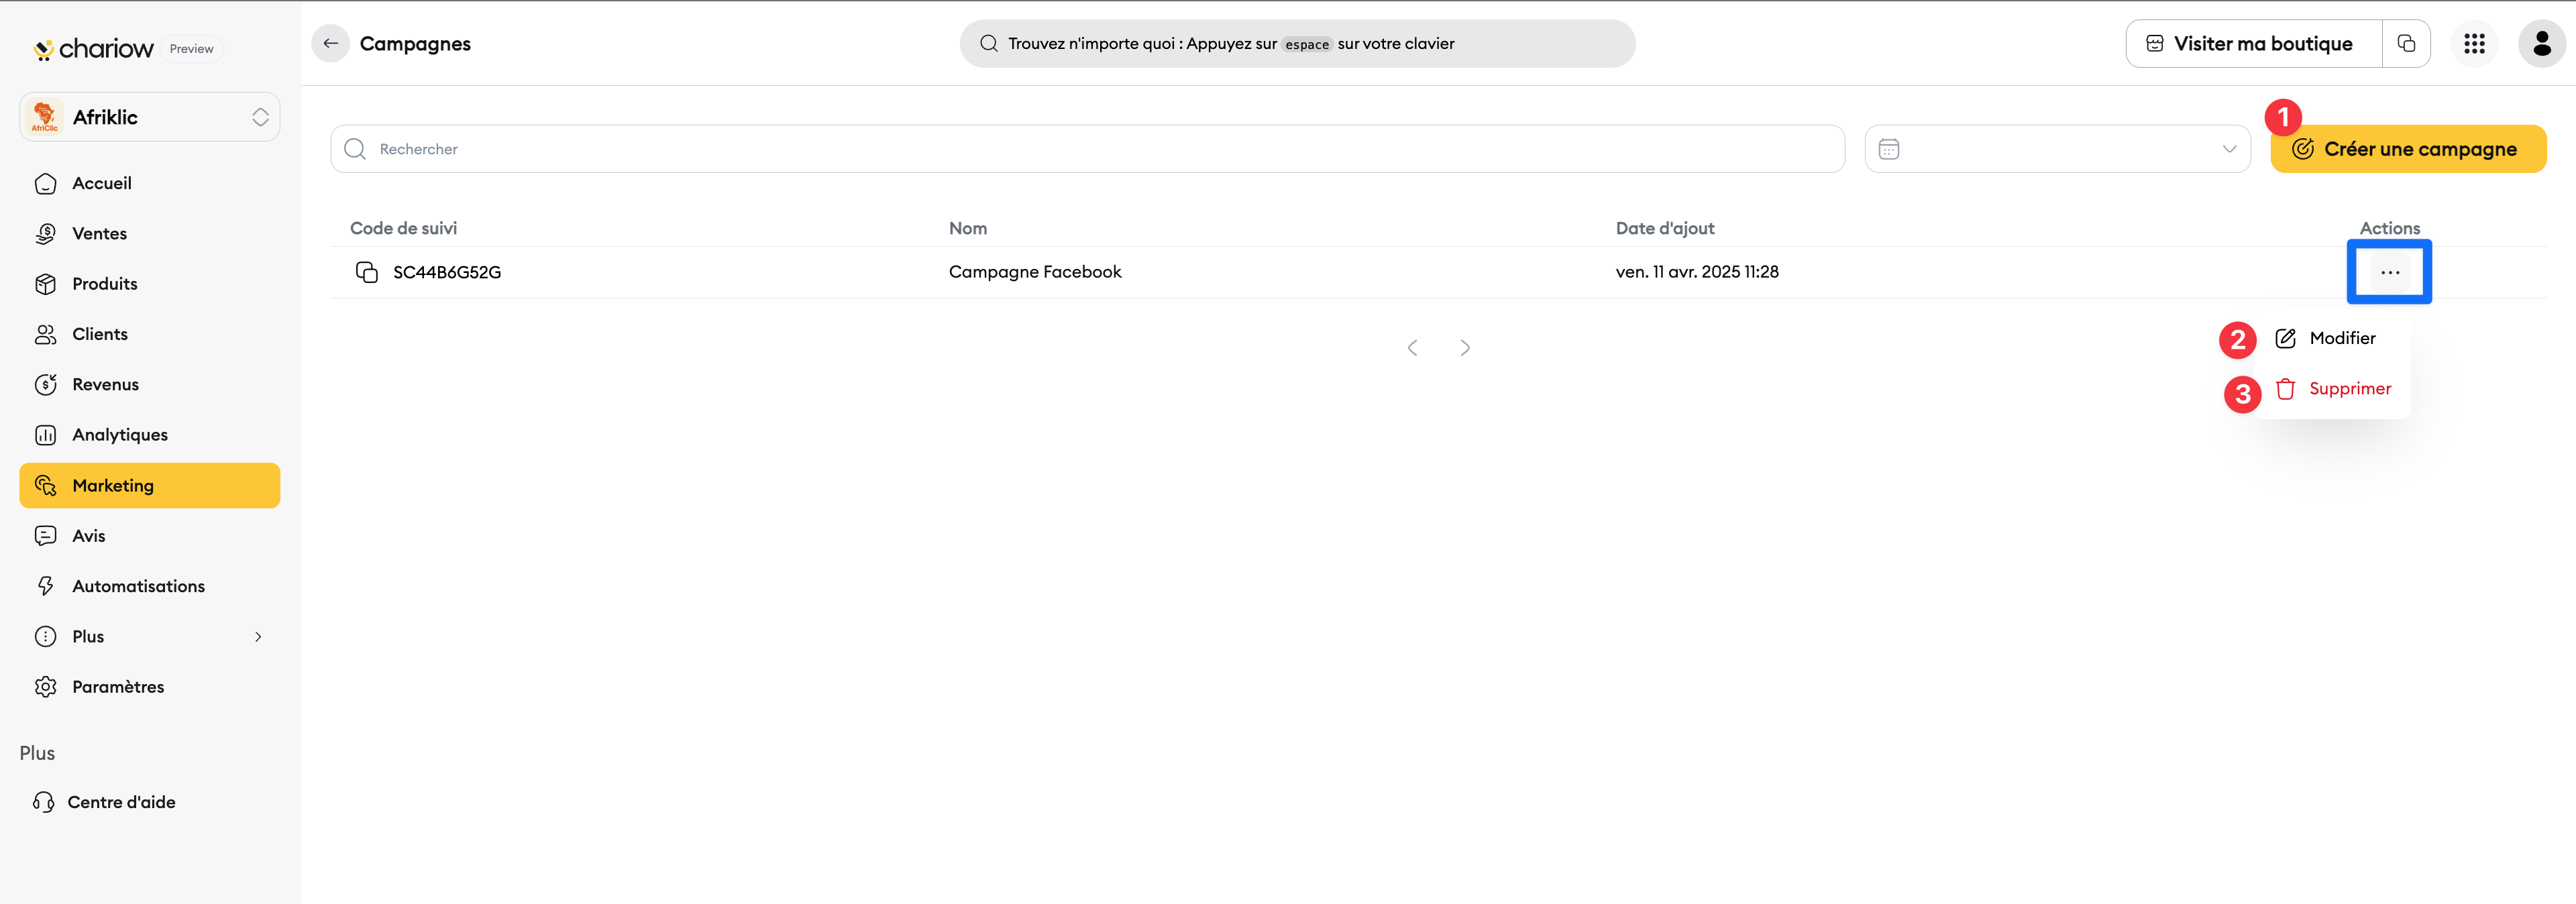The height and width of the screenshot is (904, 2576).
Task: Open the Clients page
Action: [150, 334]
